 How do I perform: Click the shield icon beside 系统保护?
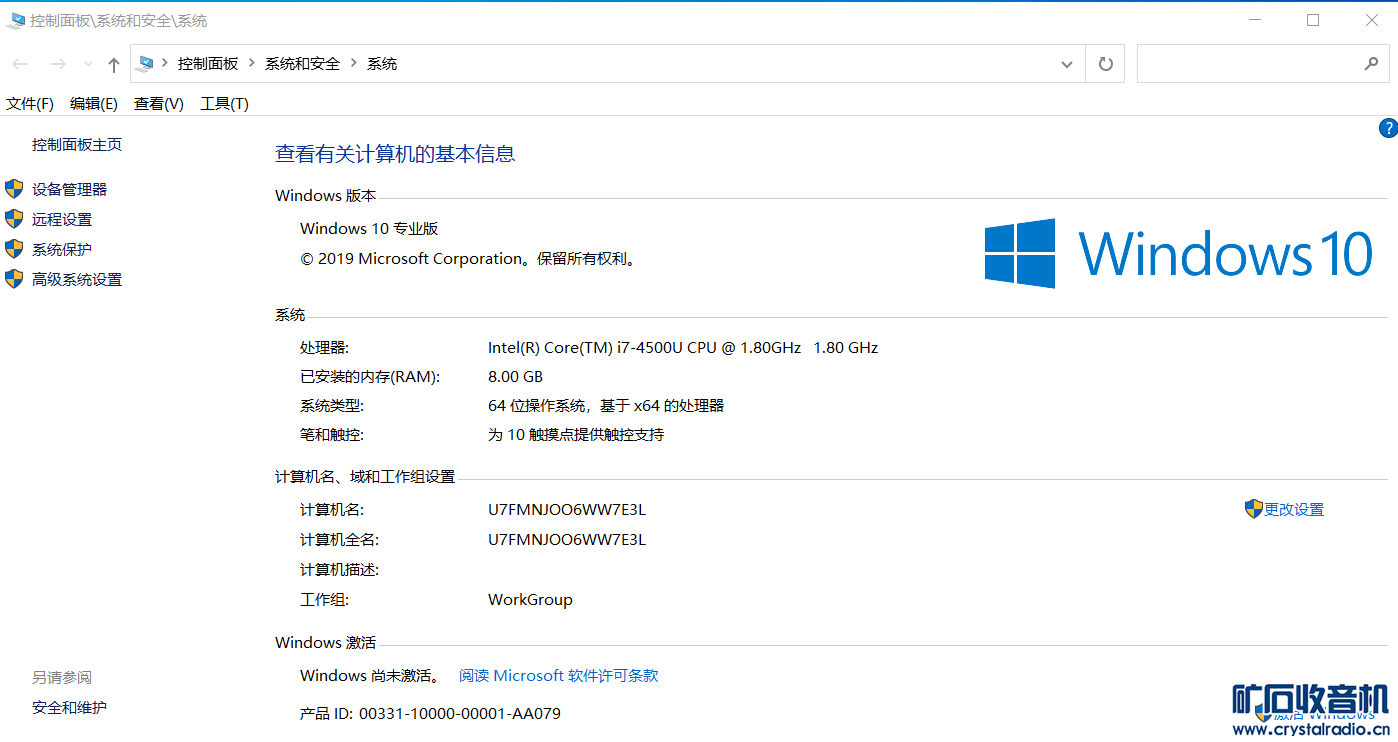[14, 249]
